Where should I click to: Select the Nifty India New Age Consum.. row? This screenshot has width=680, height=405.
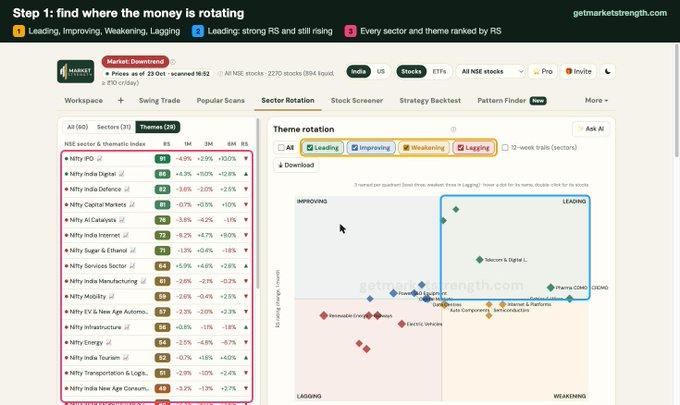pyautogui.click(x=157, y=389)
